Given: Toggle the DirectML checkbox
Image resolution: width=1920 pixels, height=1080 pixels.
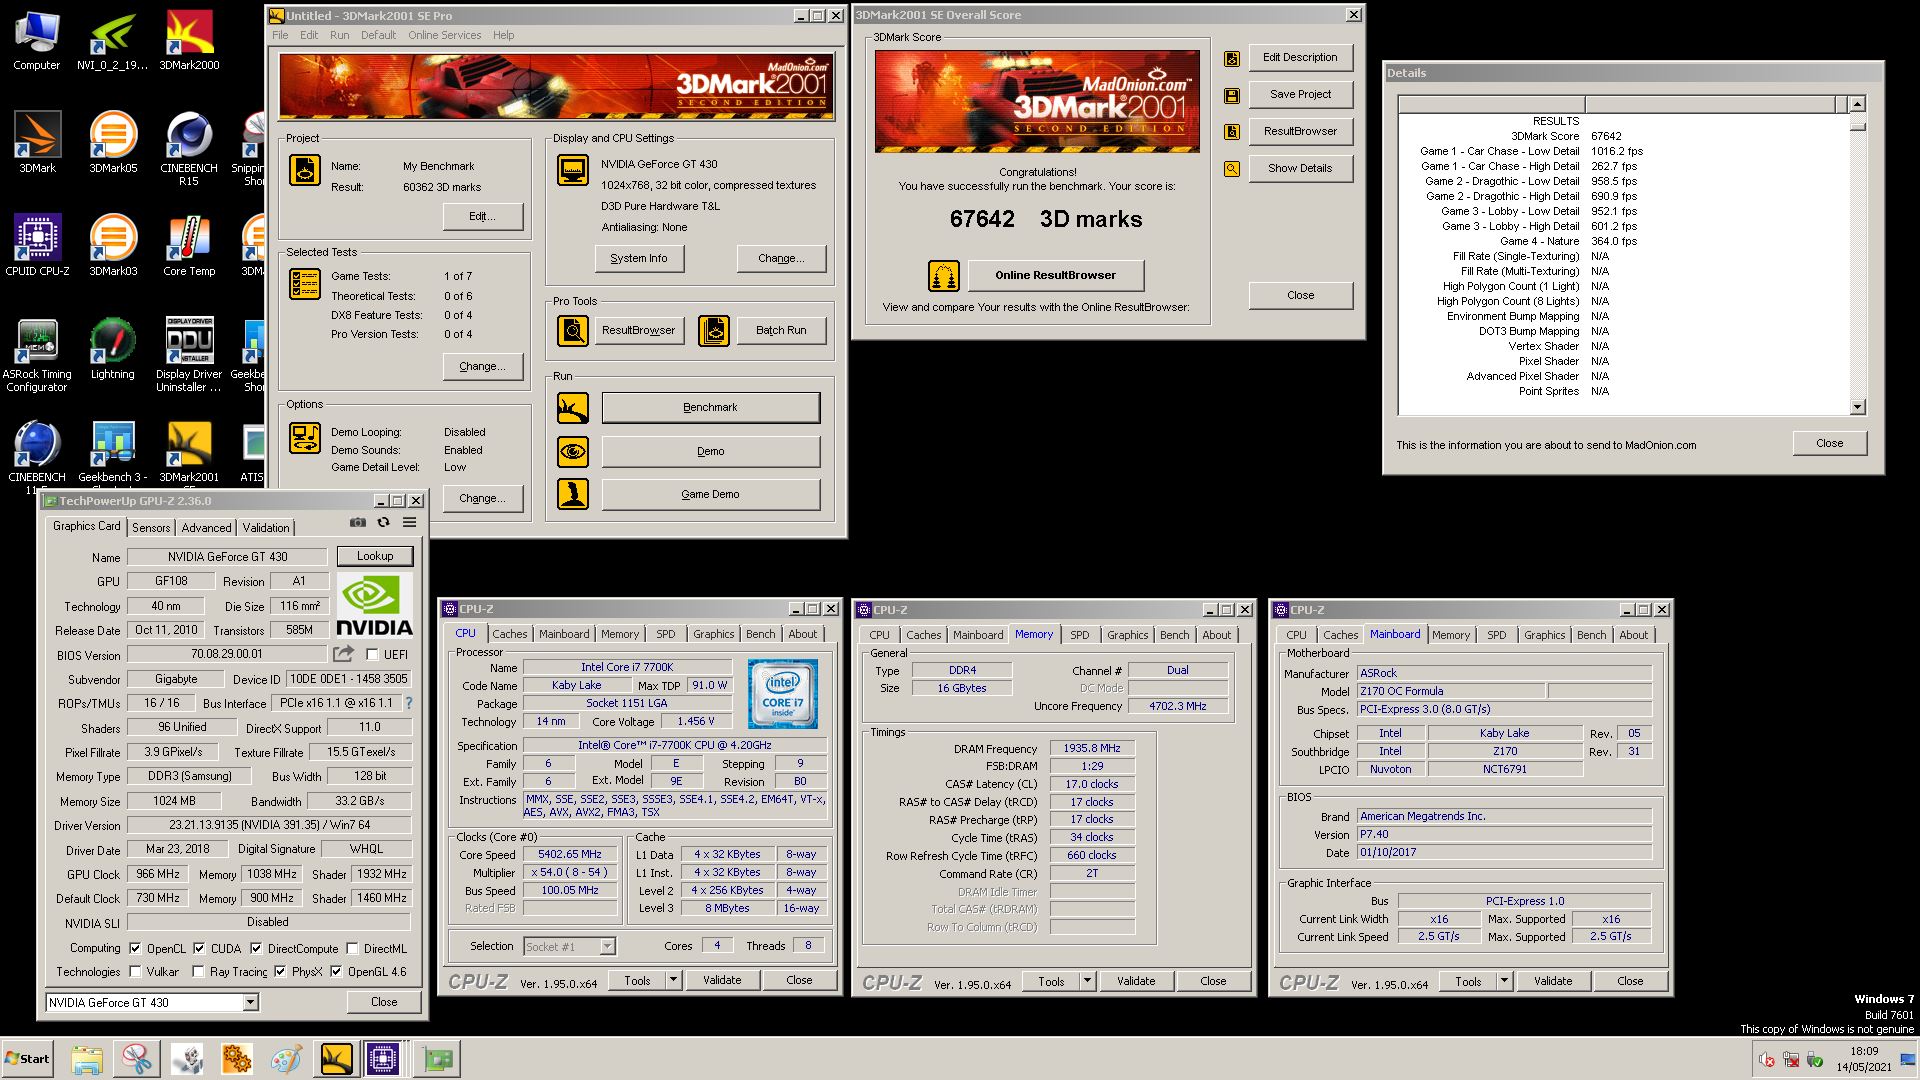Looking at the screenshot, I should 352,948.
